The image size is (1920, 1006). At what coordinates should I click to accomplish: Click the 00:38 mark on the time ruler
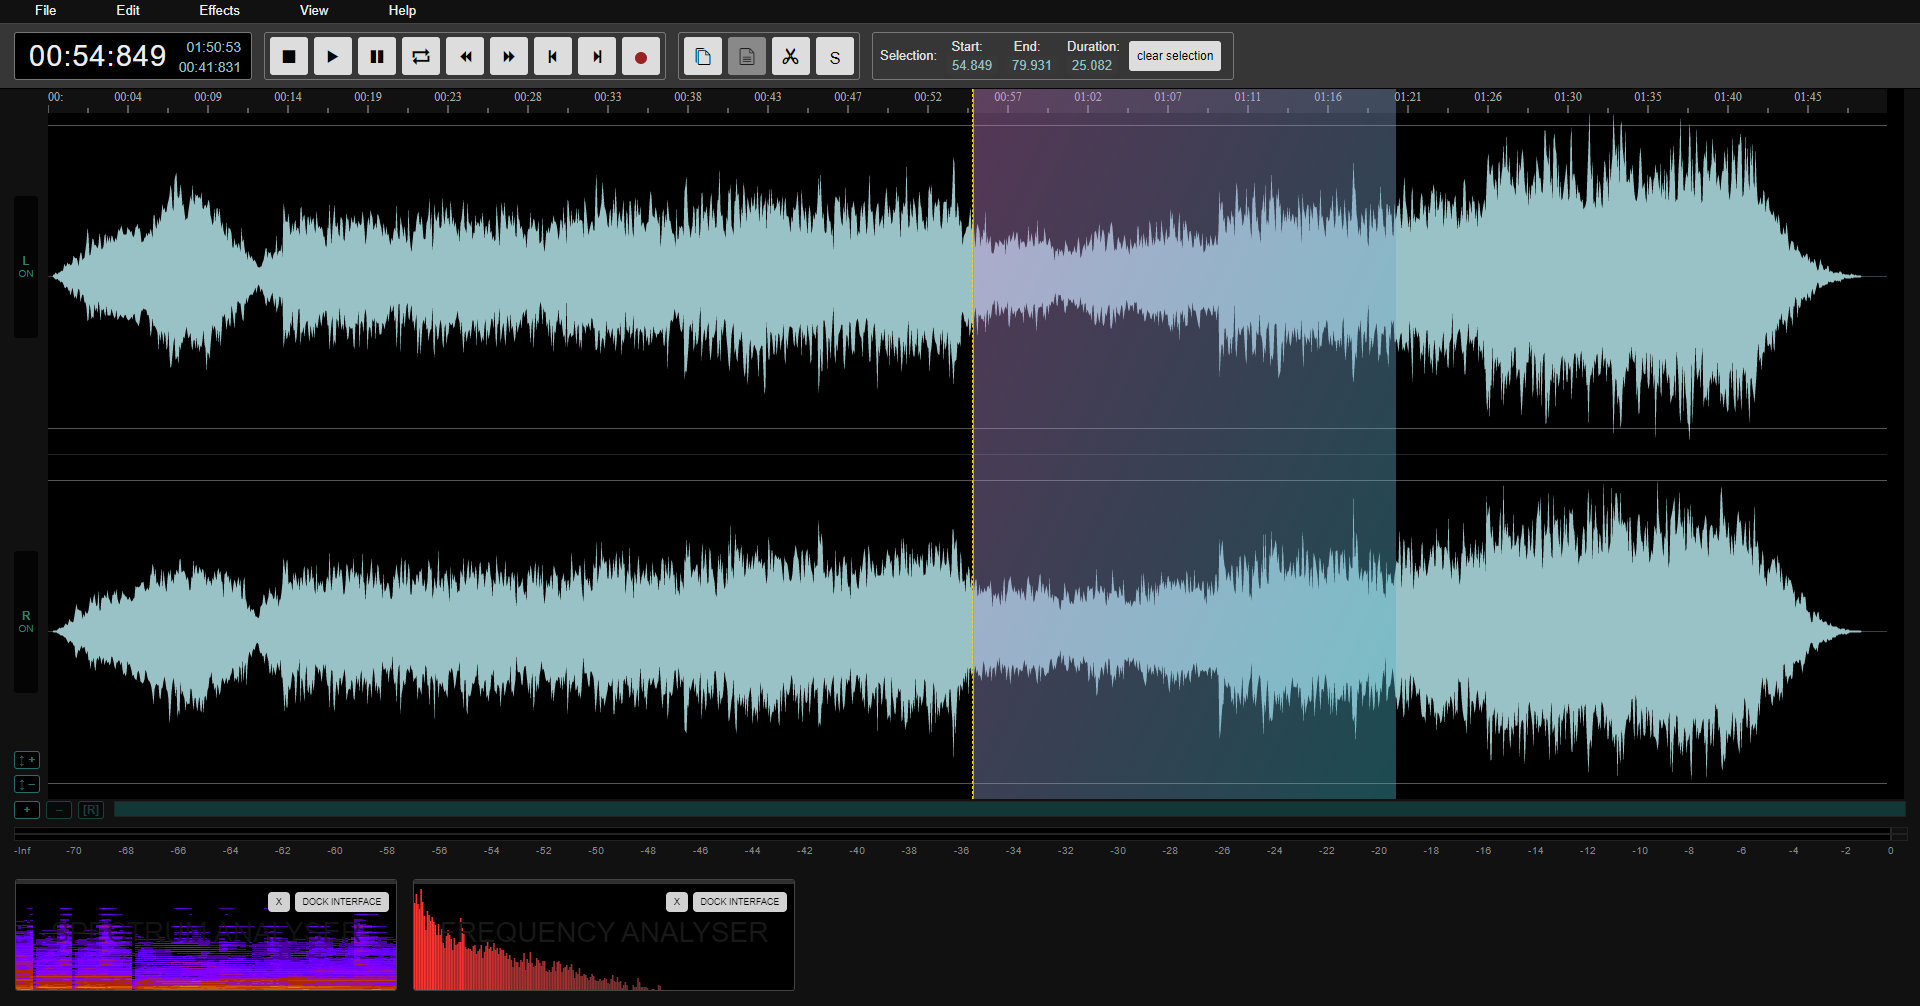tap(688, 97)
